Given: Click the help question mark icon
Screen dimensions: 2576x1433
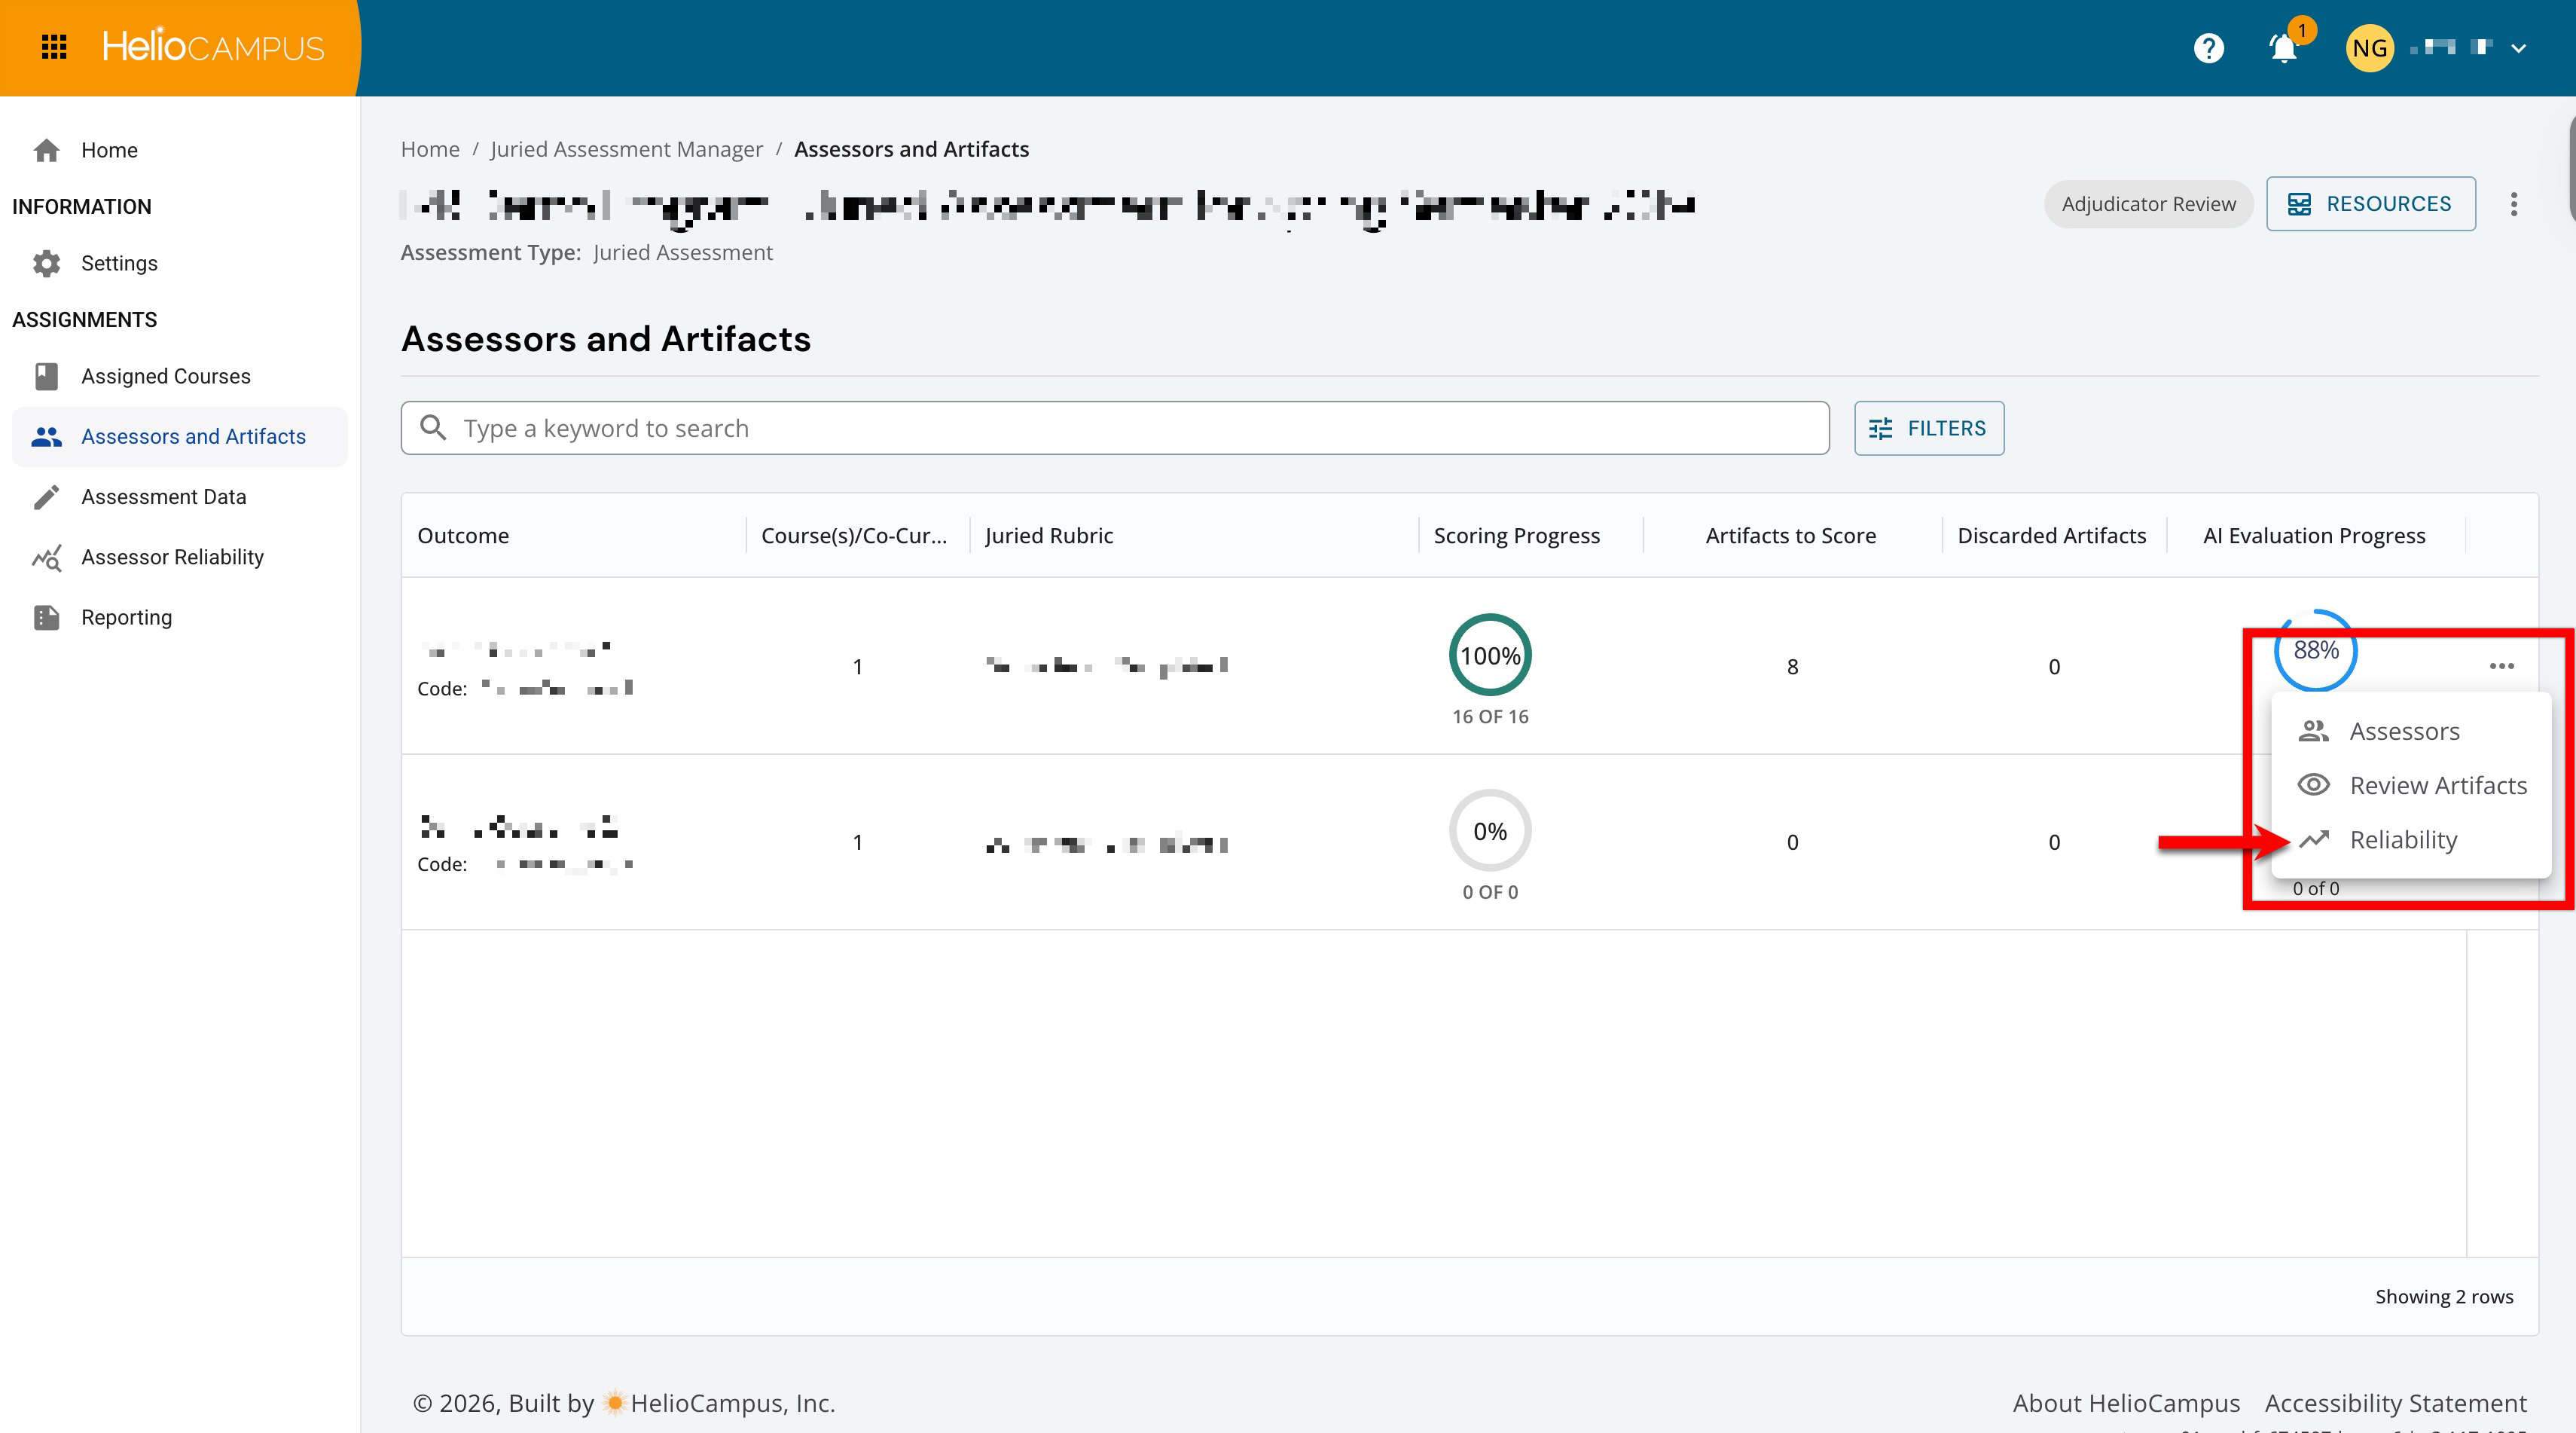Looking at the screenshot, I should tap(2208, 48).
